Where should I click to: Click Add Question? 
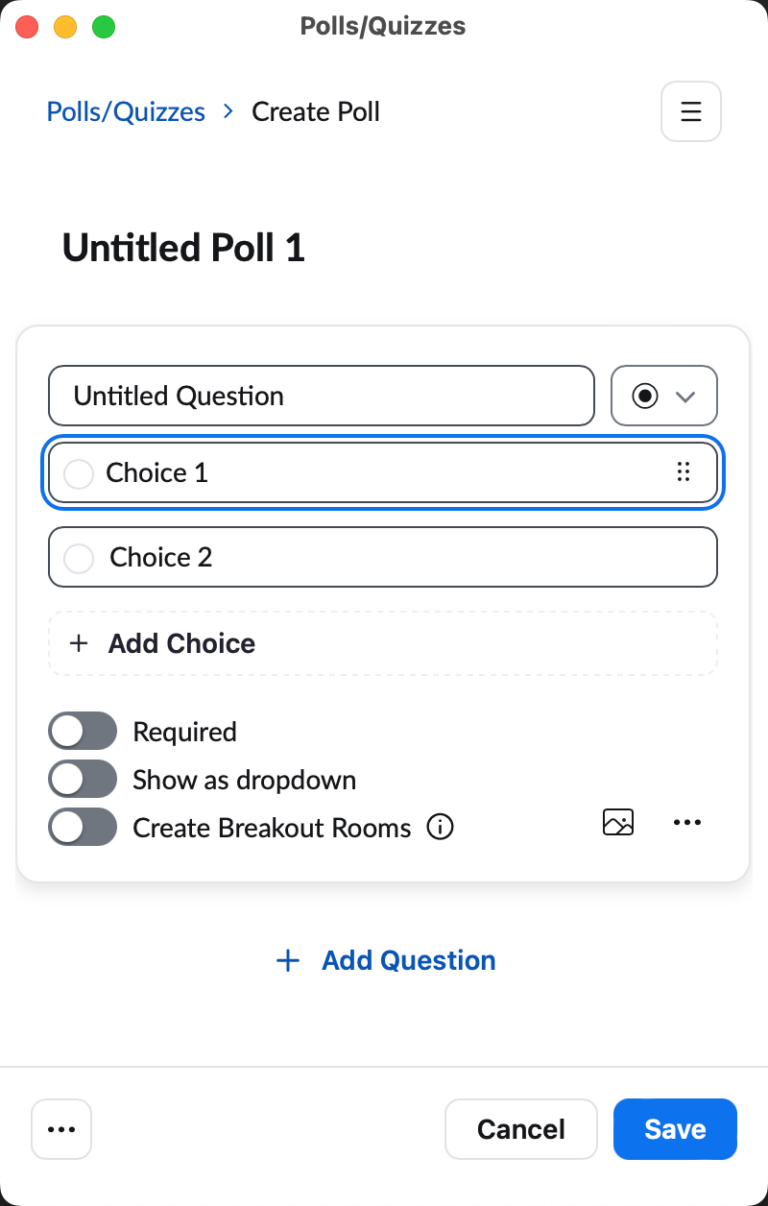point(408,960)
